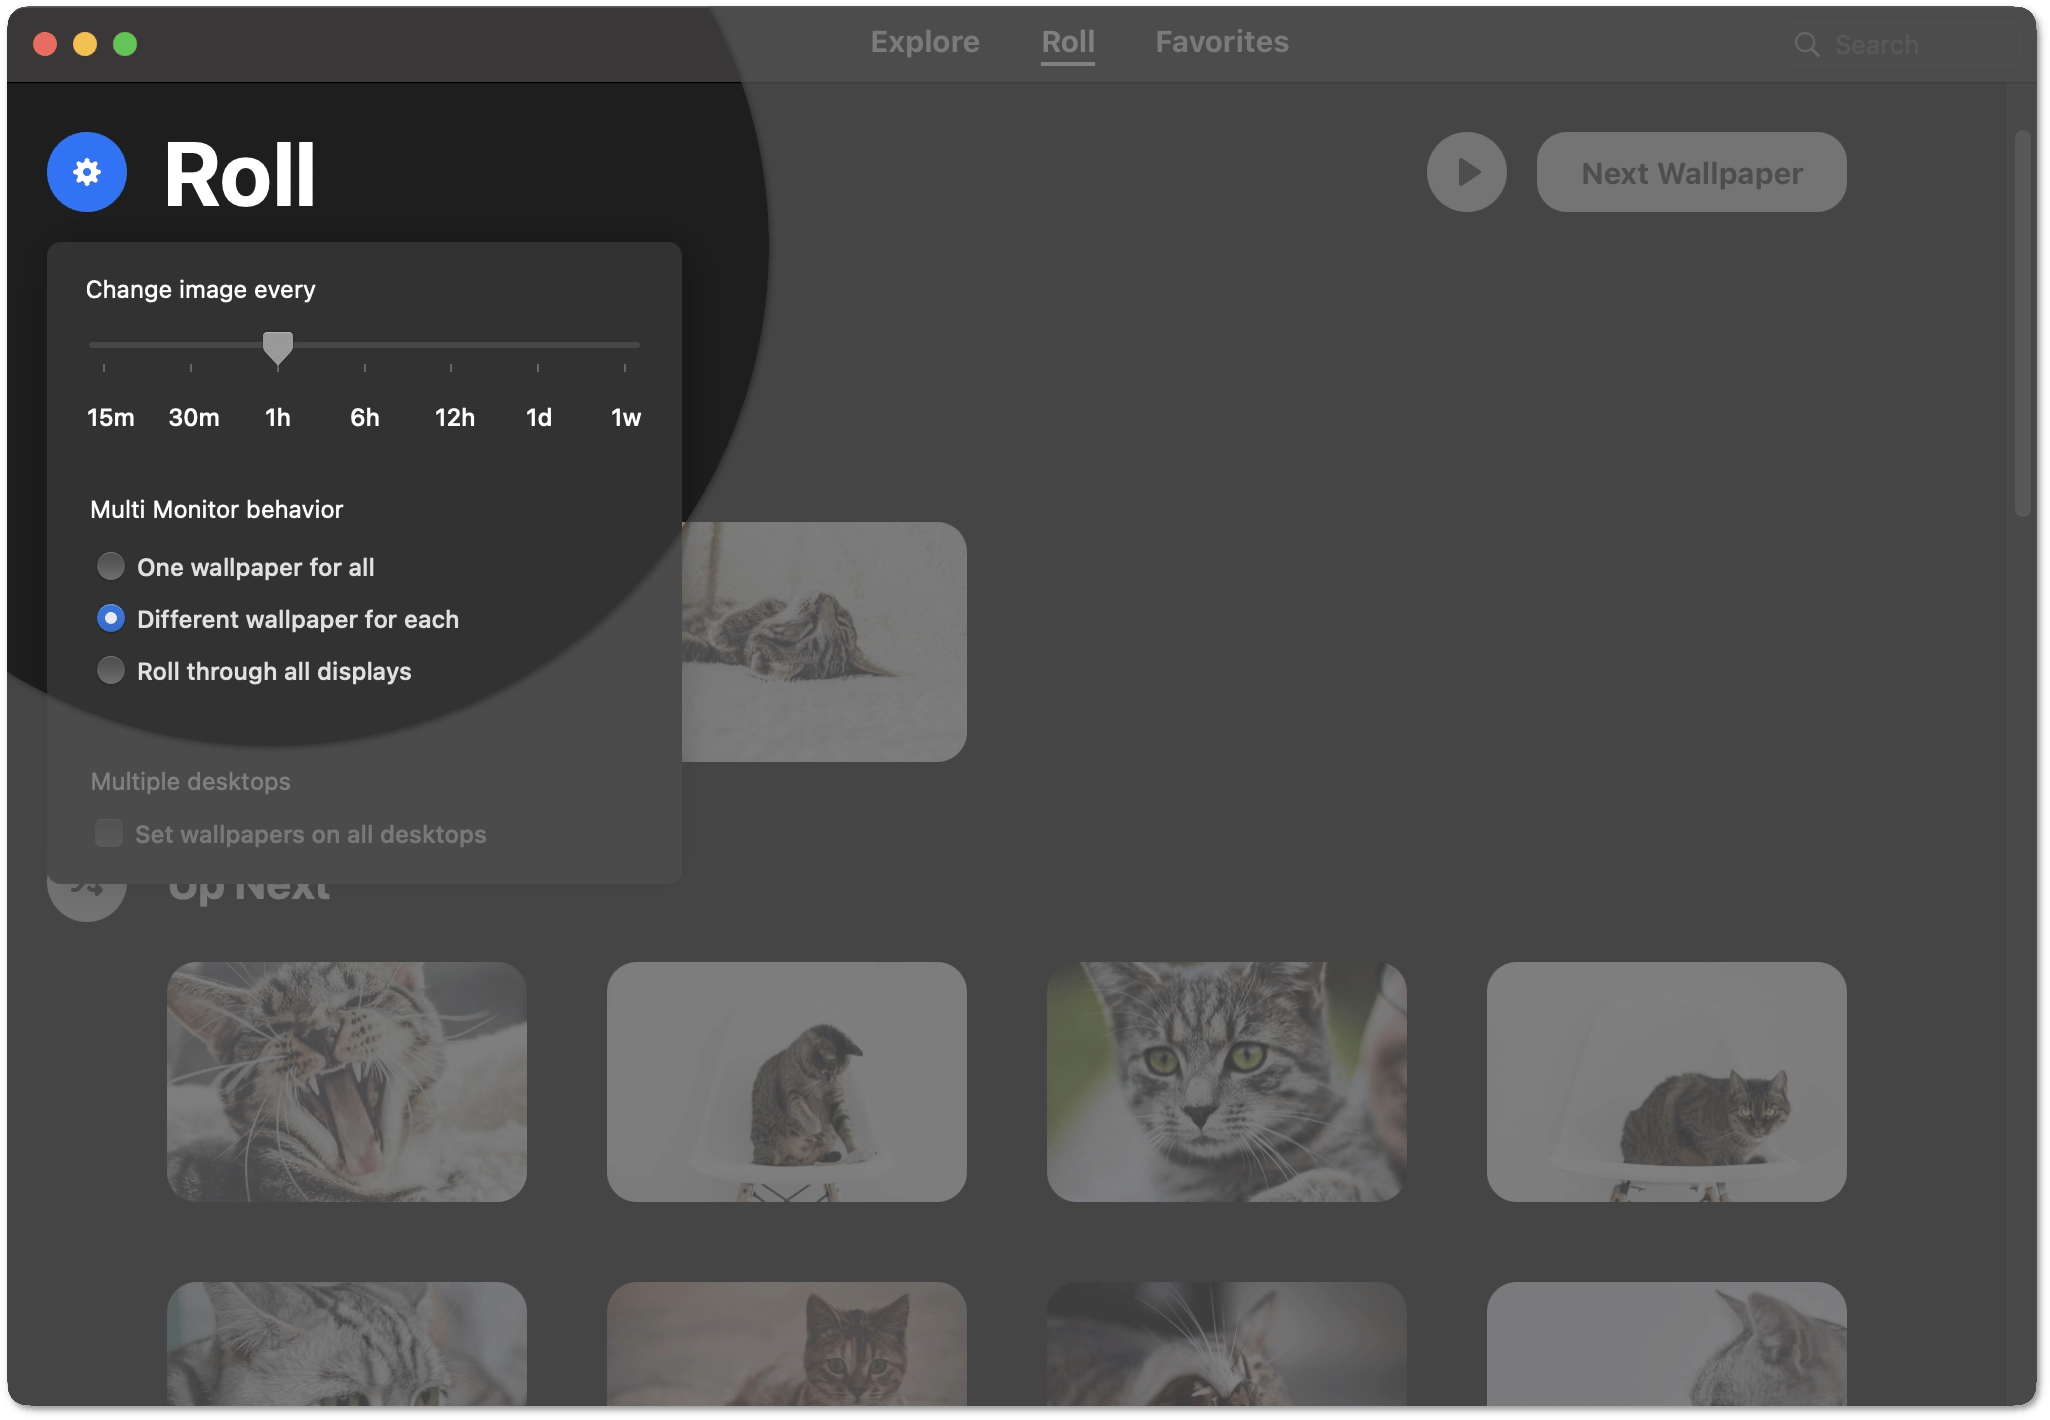2050x1420 pixels.
Task: Select One wallpaper for all option
Action: point(111,567)
